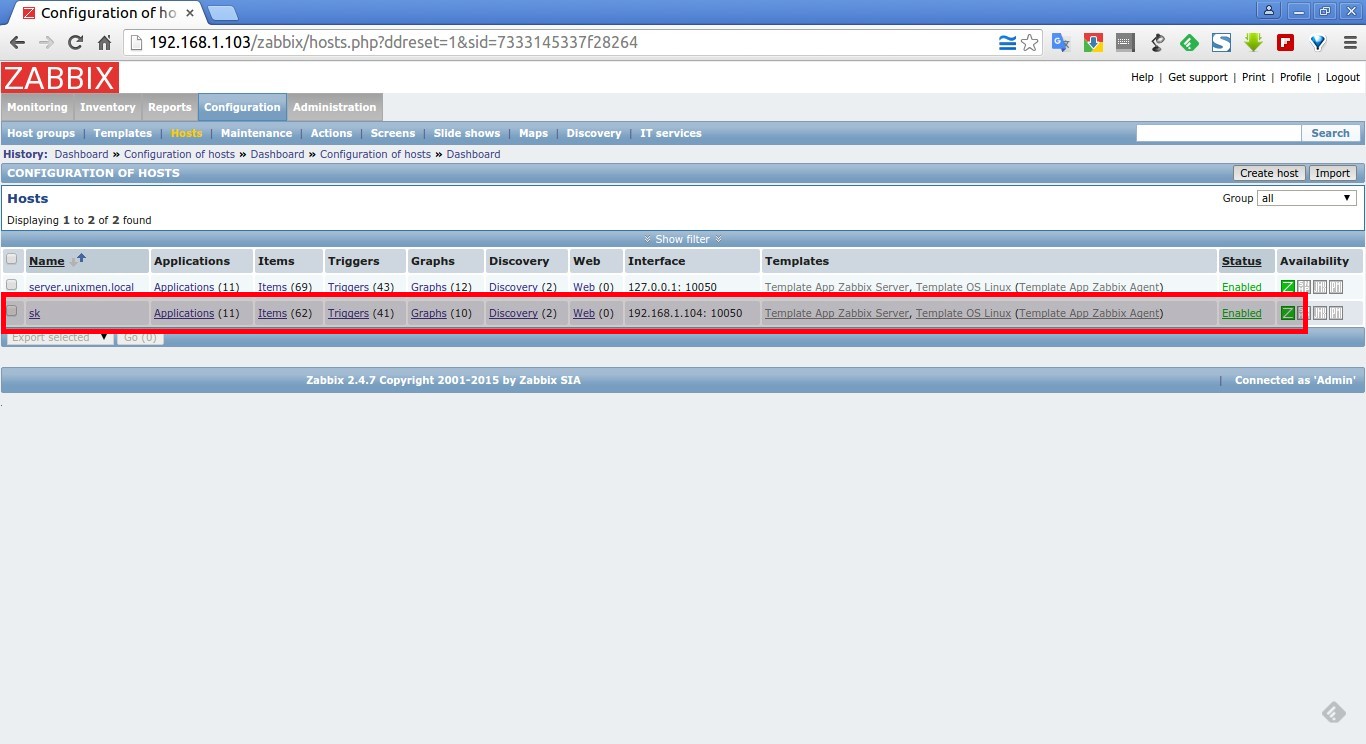Go to the Screens submenu

point(393,133)
